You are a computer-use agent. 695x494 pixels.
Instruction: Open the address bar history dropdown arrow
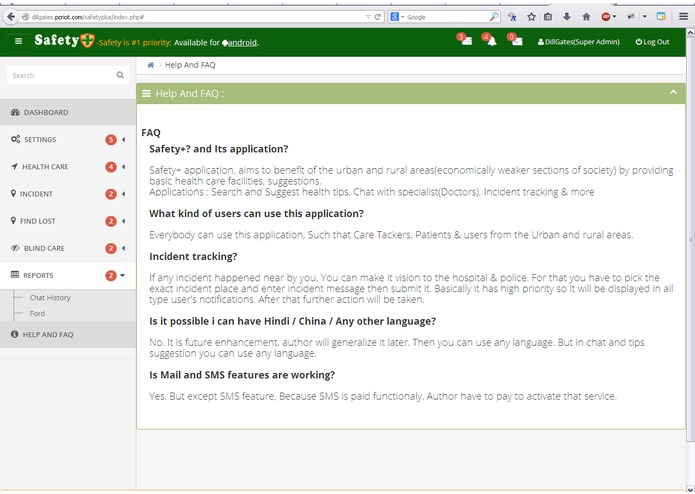[x=368, y=17]
